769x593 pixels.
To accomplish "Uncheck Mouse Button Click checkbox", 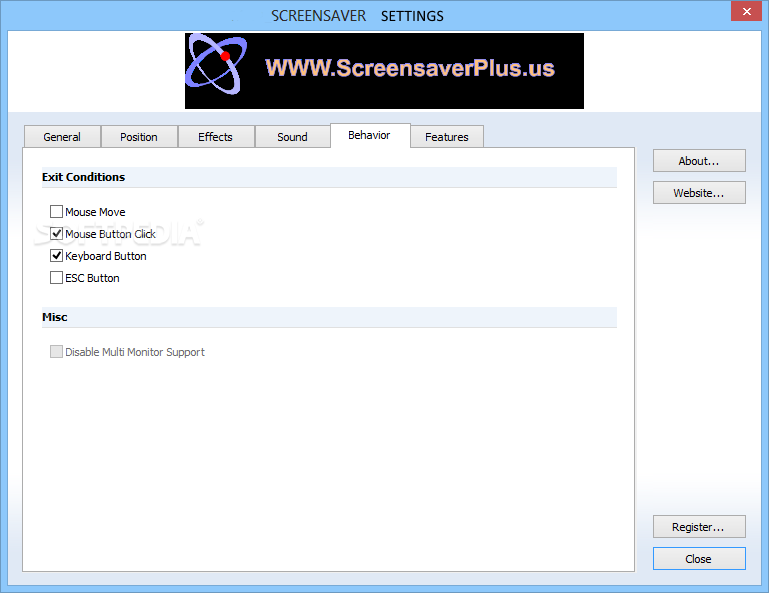I will point(56,234).
